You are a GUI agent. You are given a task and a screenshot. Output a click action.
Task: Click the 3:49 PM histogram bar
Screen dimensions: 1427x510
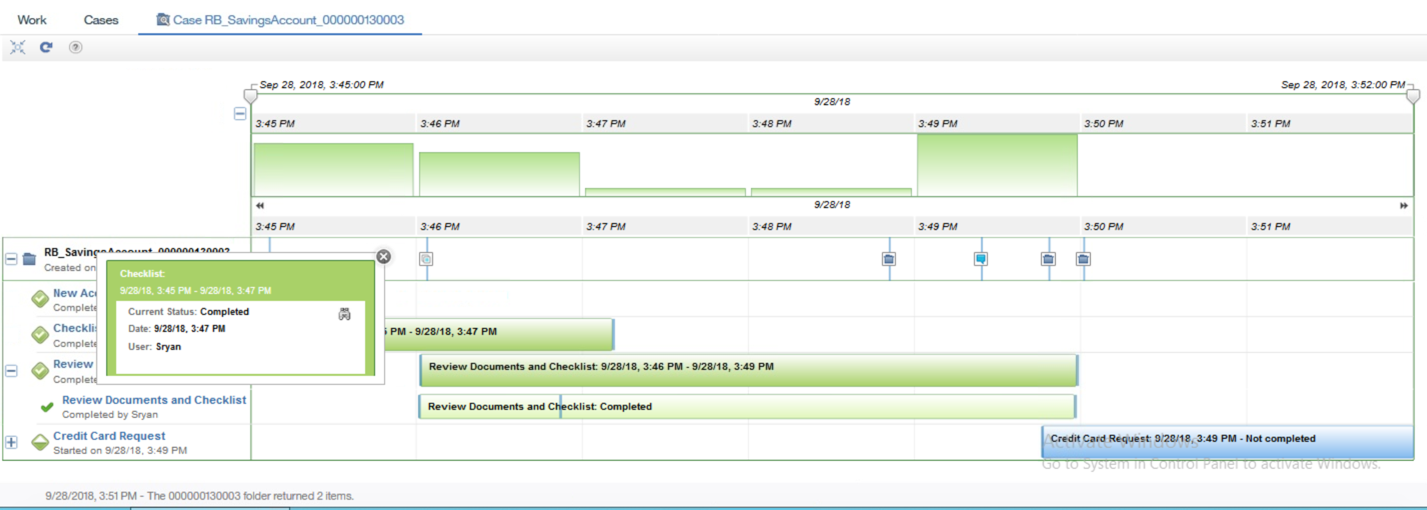[x=997, y=165]
